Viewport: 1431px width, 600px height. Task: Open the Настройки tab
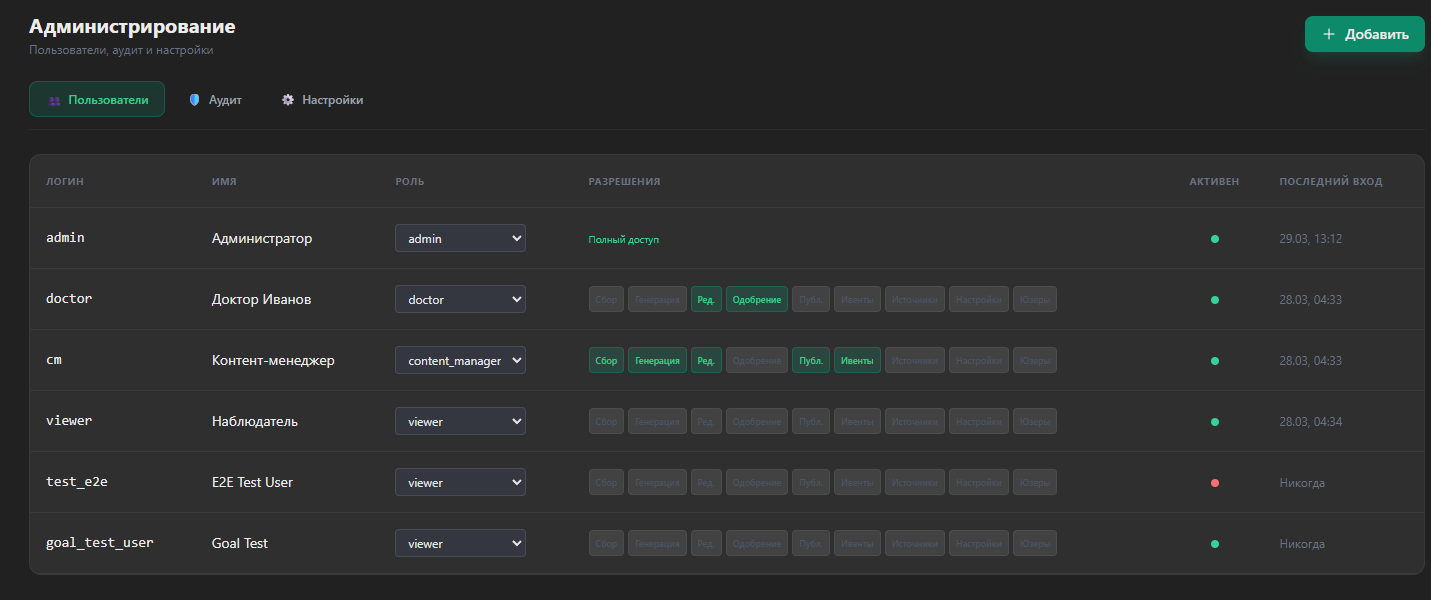coord(322,100)
